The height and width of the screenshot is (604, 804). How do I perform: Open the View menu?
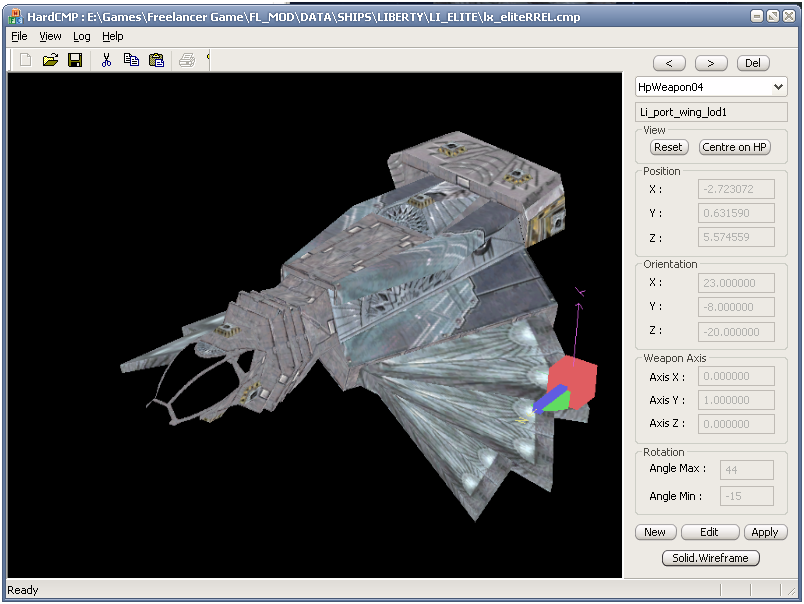click(x=50, y=36)
